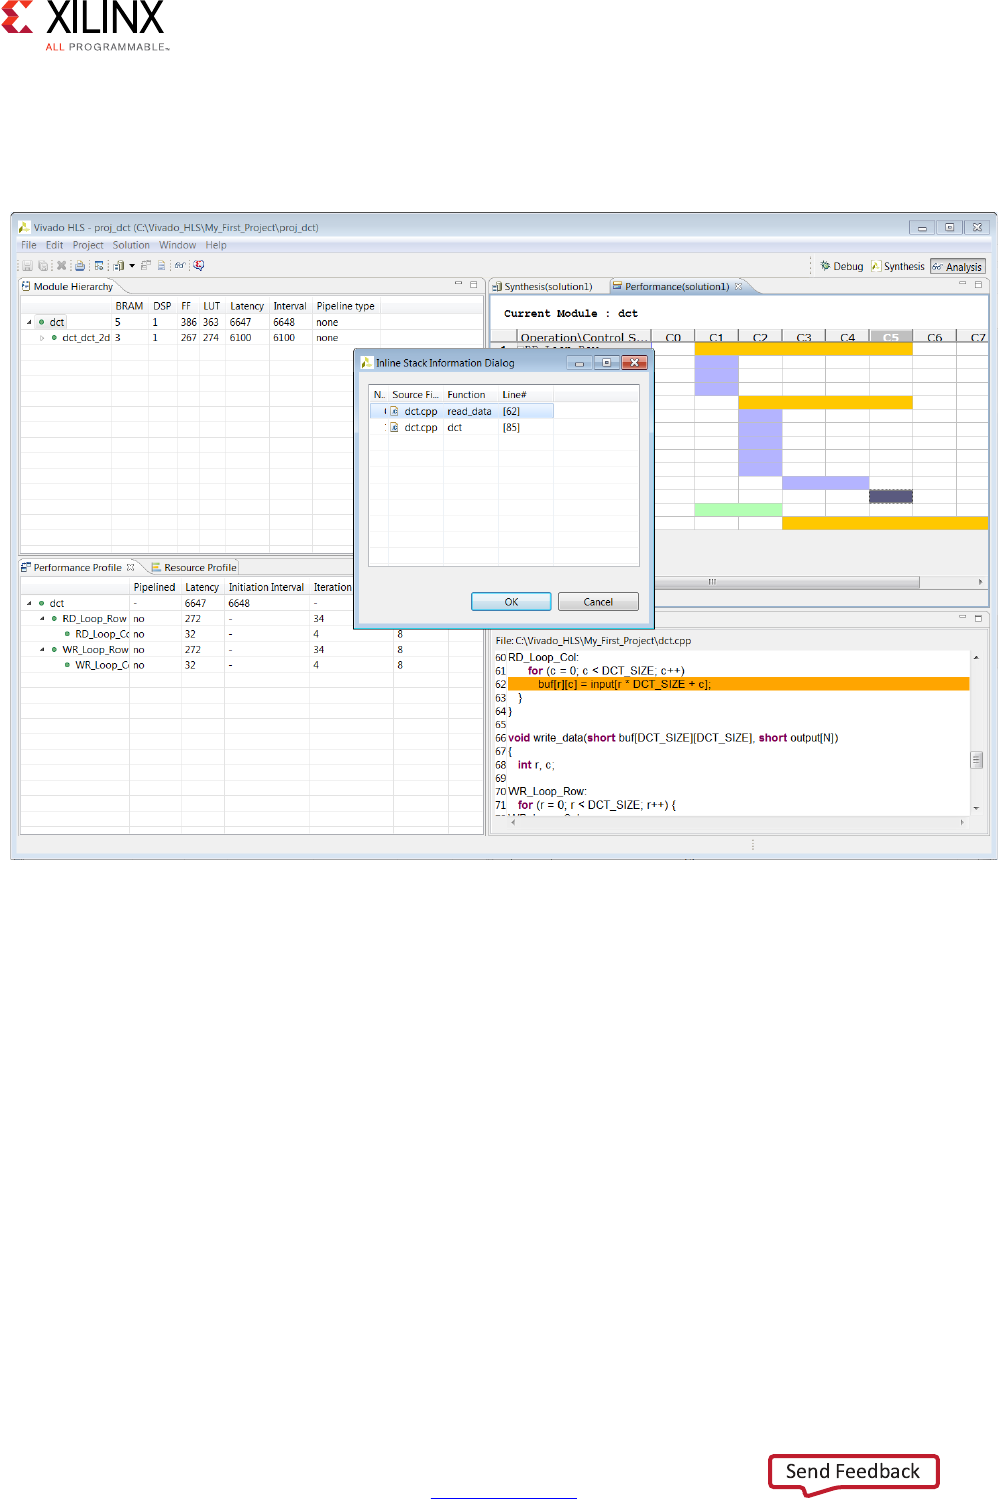Click the vertical scrollbar thumb in source view
Image resolution: width=1008 pixels, height=1510 pixels.
point(976,760)
